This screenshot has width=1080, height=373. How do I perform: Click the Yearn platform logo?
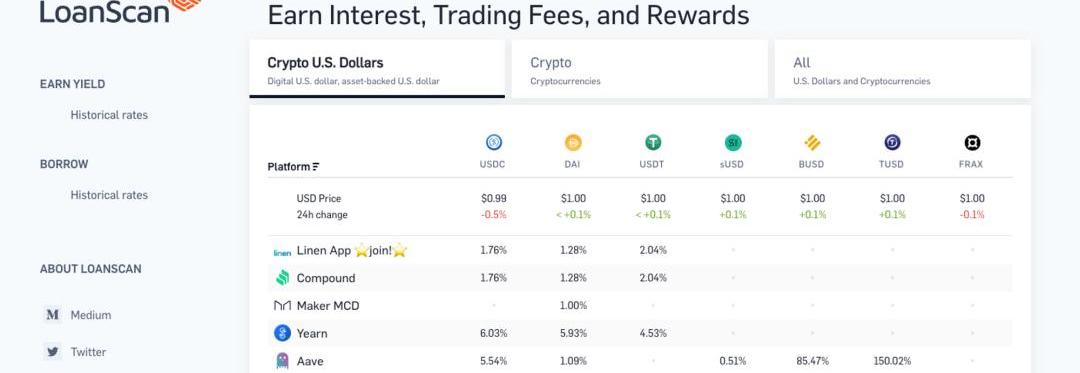click(x=282, y=333)
